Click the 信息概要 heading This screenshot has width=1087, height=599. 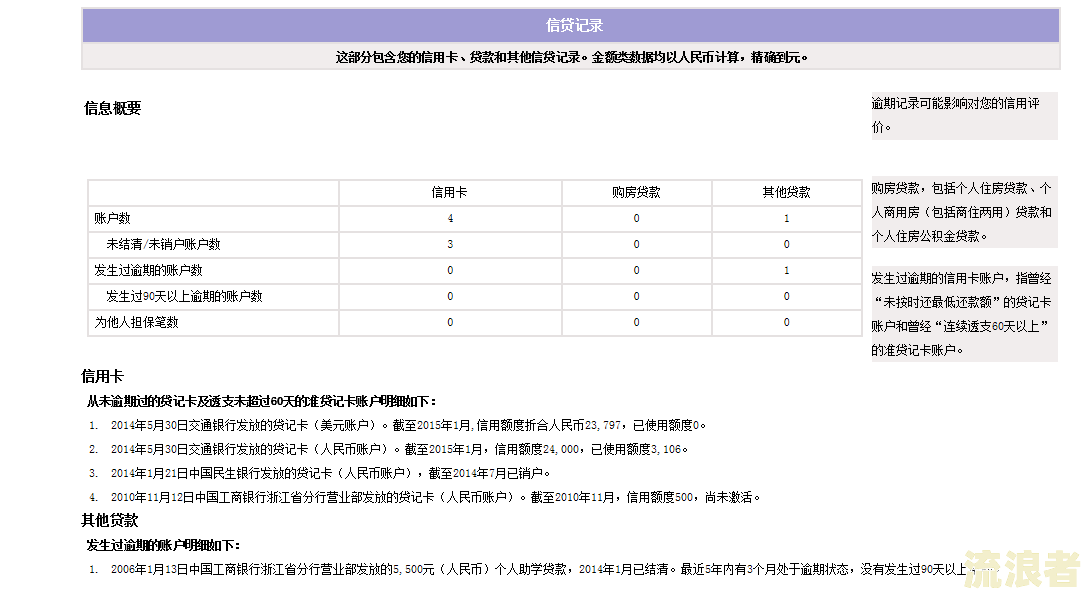coord(112,108)
